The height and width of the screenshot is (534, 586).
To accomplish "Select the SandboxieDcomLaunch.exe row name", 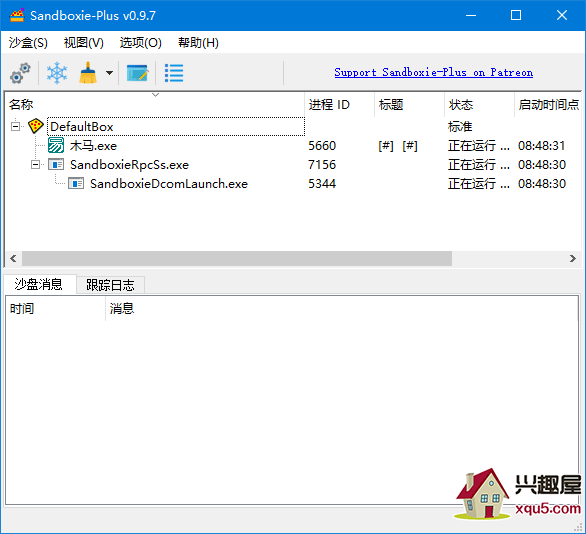I will pyautogui.click(x=169, y=183).
